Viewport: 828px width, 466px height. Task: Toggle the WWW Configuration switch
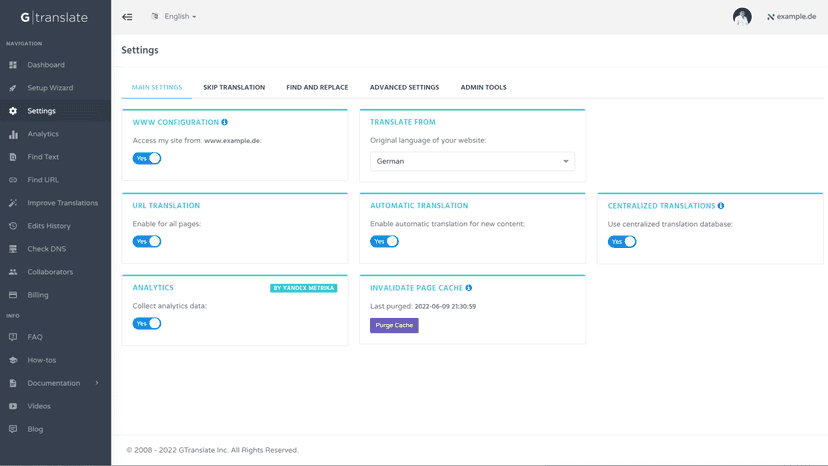point(147,158)
